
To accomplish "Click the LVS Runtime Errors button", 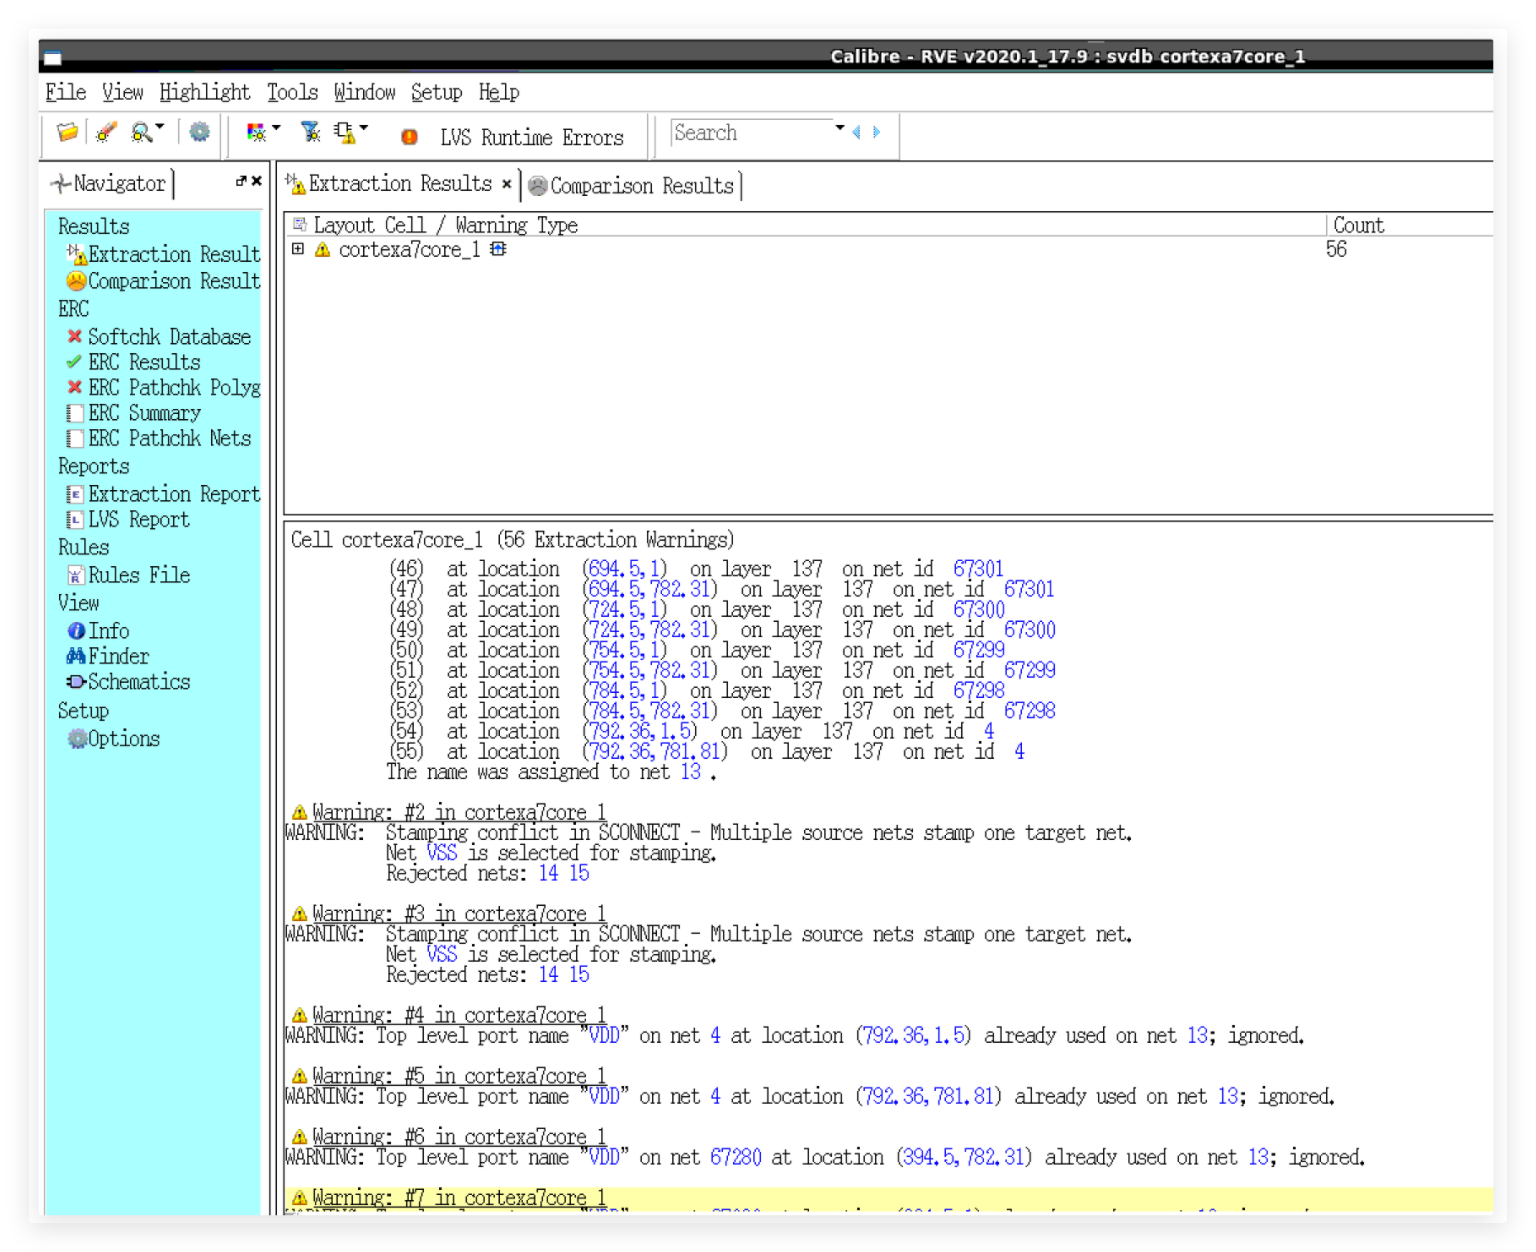I will (511, 137).
